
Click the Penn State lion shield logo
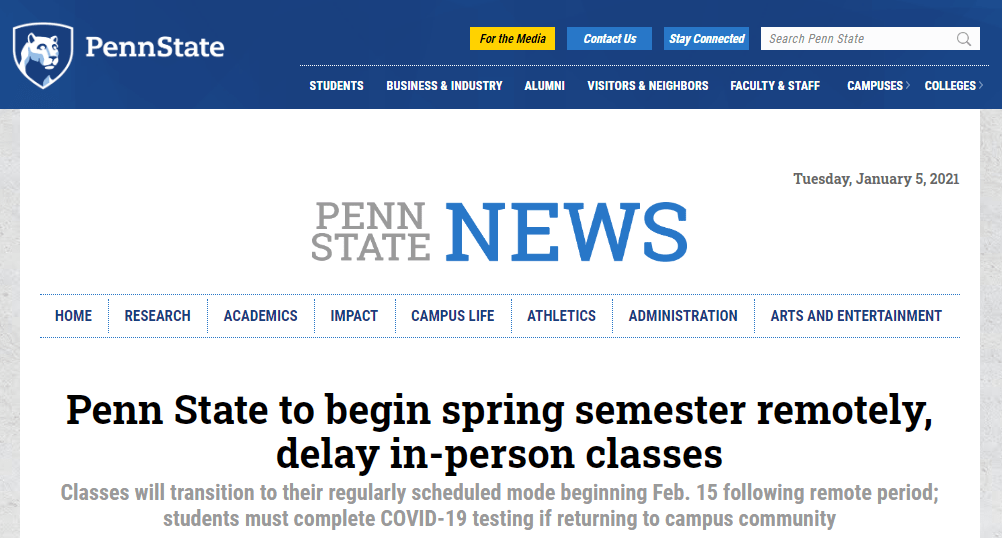tap(43, 56)
